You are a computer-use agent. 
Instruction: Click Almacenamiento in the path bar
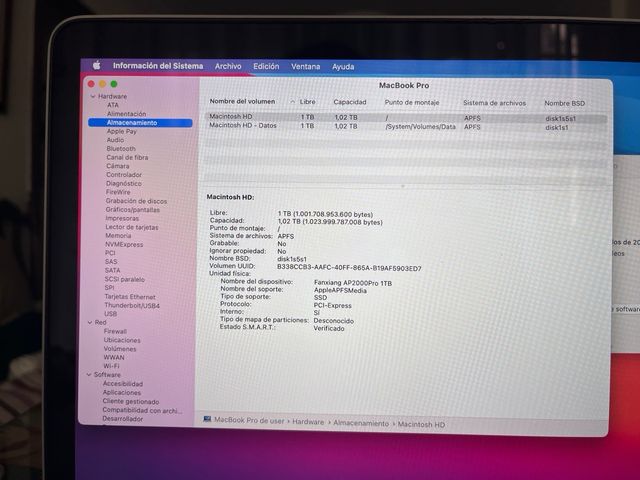coord(361,423)
